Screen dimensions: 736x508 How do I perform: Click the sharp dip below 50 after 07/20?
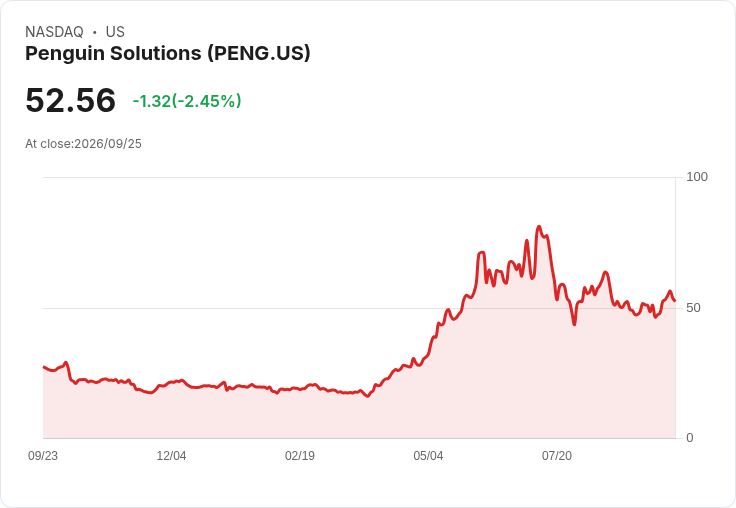point(574,324)
